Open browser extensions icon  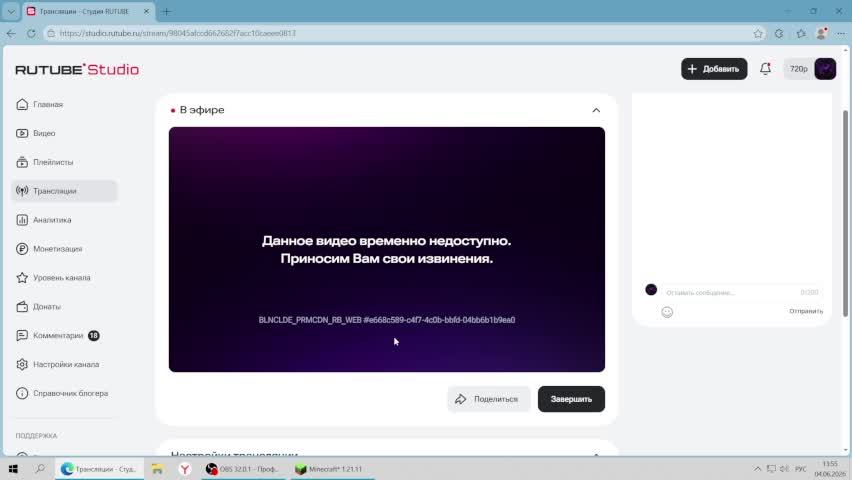779,34
